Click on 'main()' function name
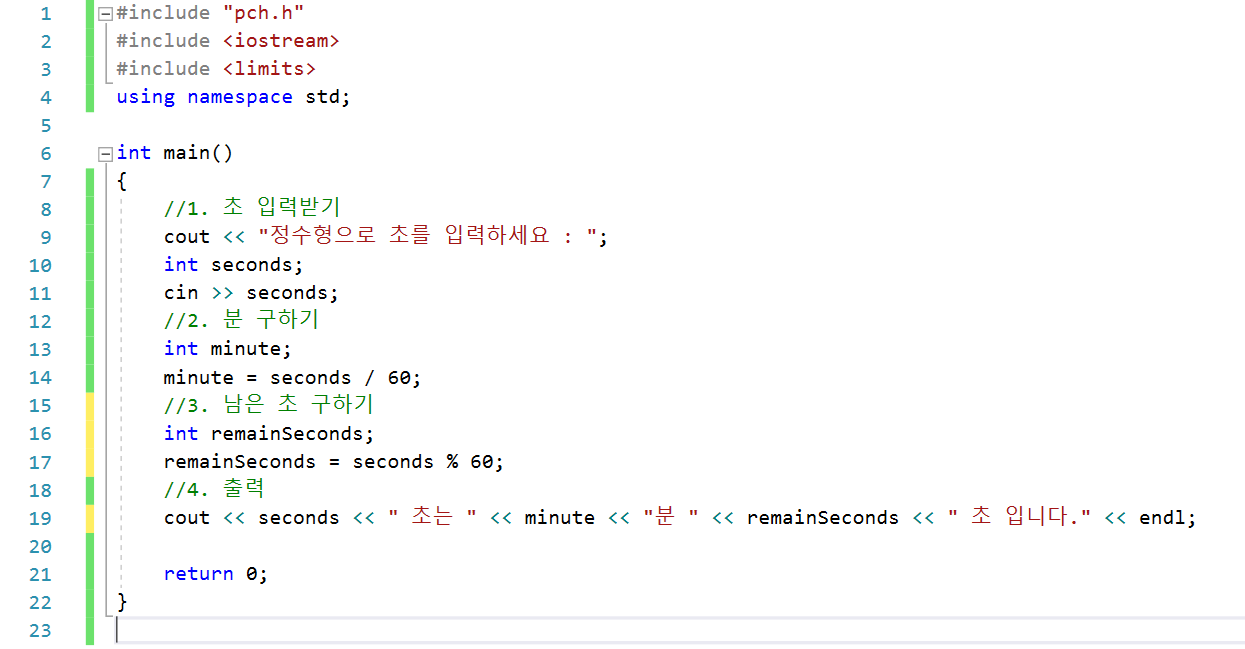 point(198,153)
